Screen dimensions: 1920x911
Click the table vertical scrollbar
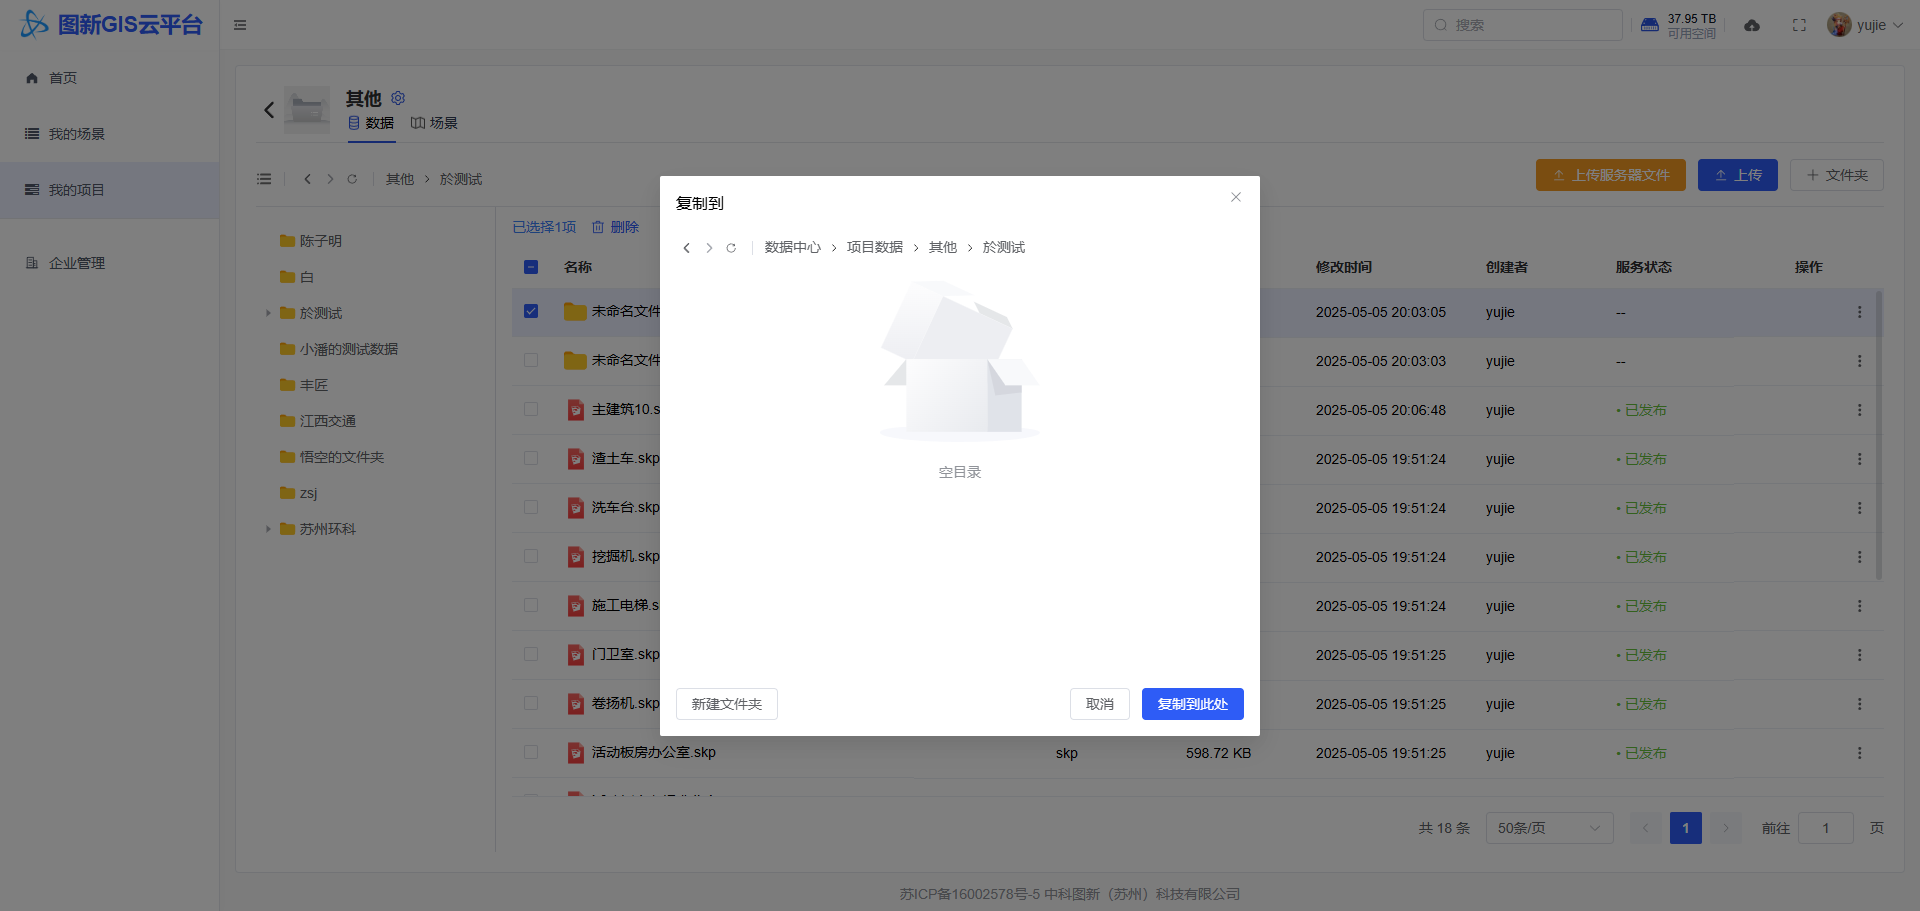pos(1879,435)
